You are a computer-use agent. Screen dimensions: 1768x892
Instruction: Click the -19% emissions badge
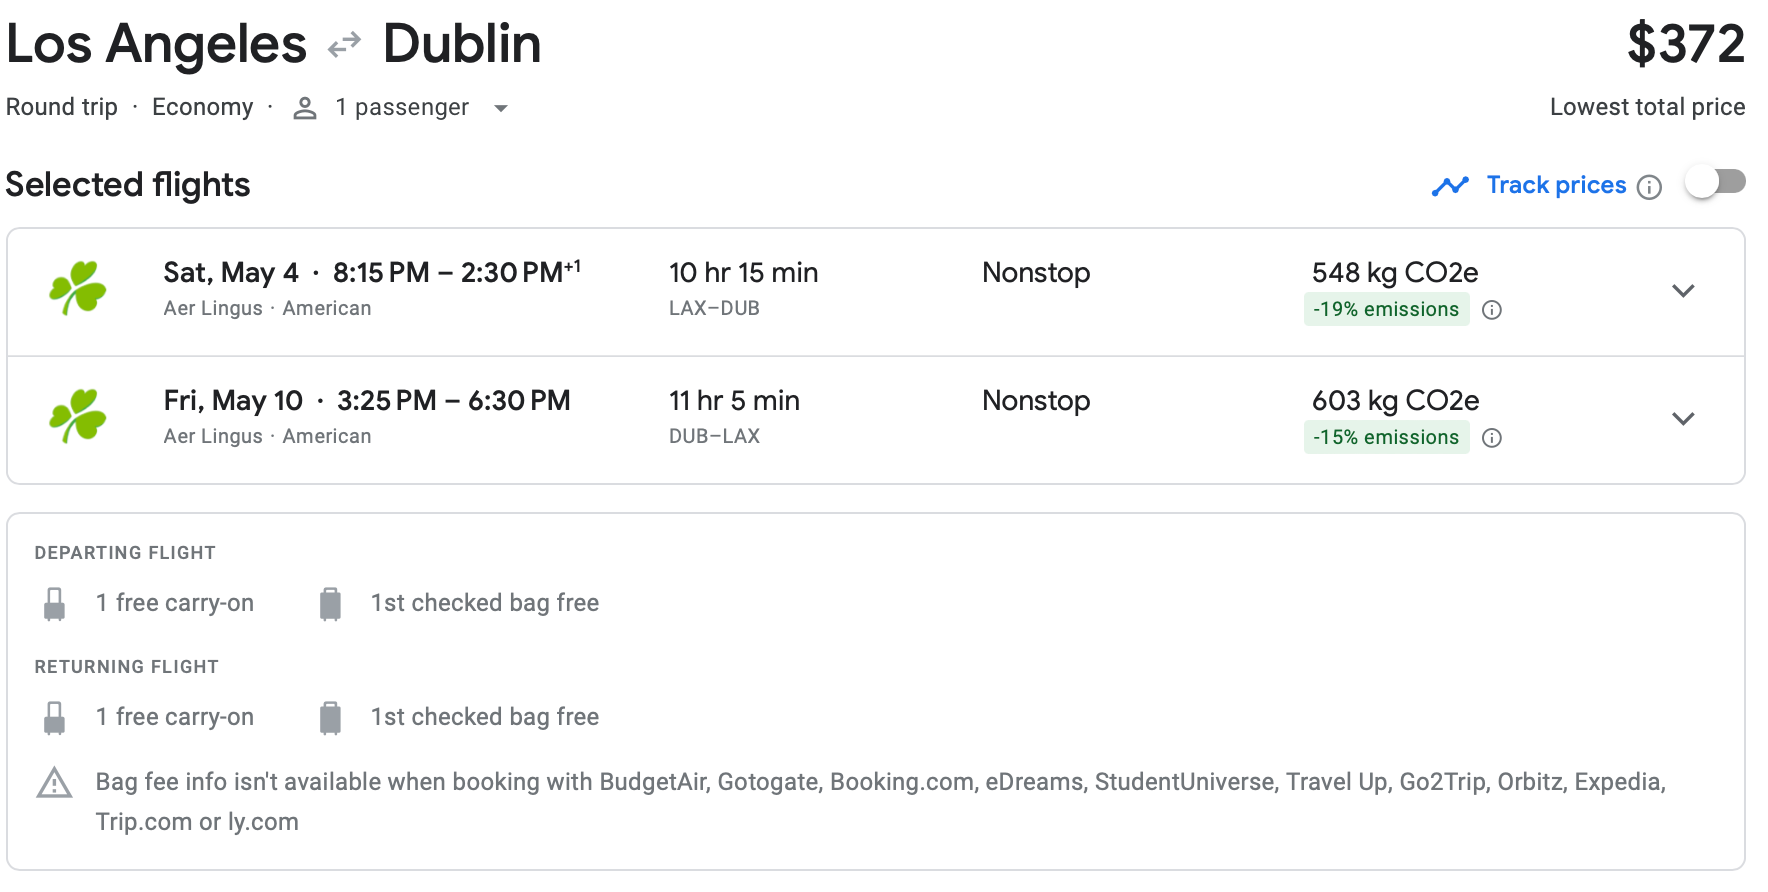click(1386, 310)
